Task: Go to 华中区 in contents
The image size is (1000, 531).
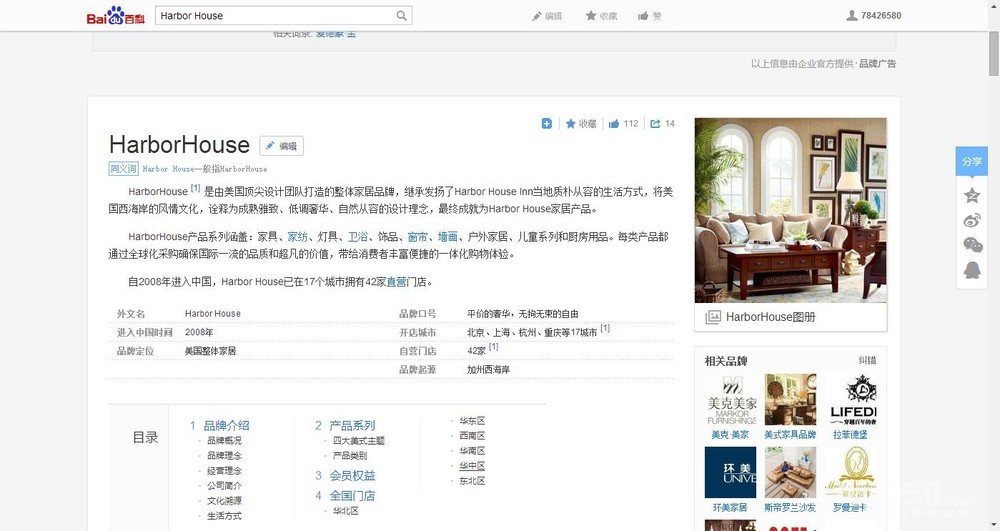Action: coord(472,466)
